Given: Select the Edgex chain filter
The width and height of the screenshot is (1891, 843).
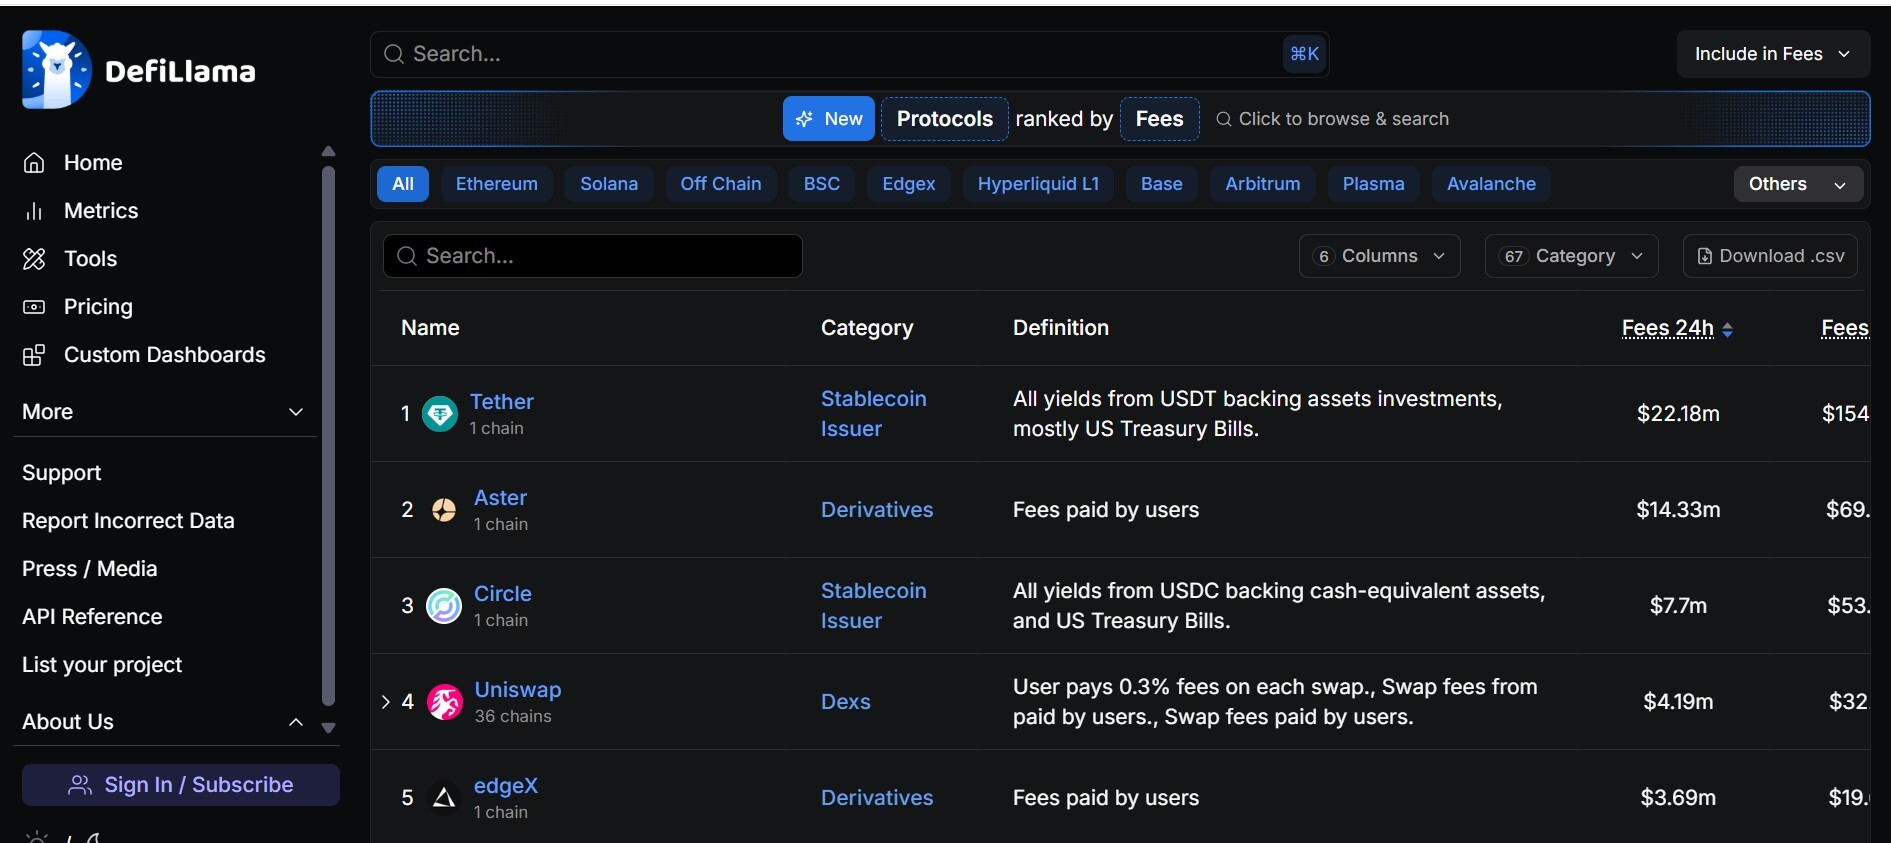Looking at the screenshot, I should [909, 184].
